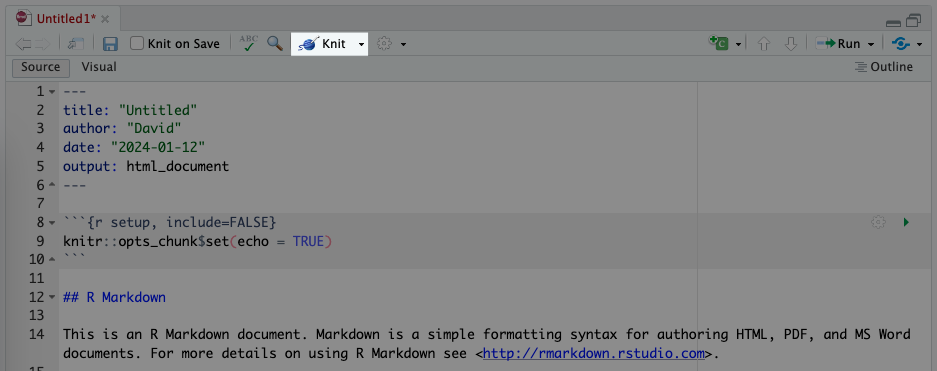The width and height of the screenshot is (937, 371).
Task: Toggle the Outline pane
Action: click(x=883, y=67)
